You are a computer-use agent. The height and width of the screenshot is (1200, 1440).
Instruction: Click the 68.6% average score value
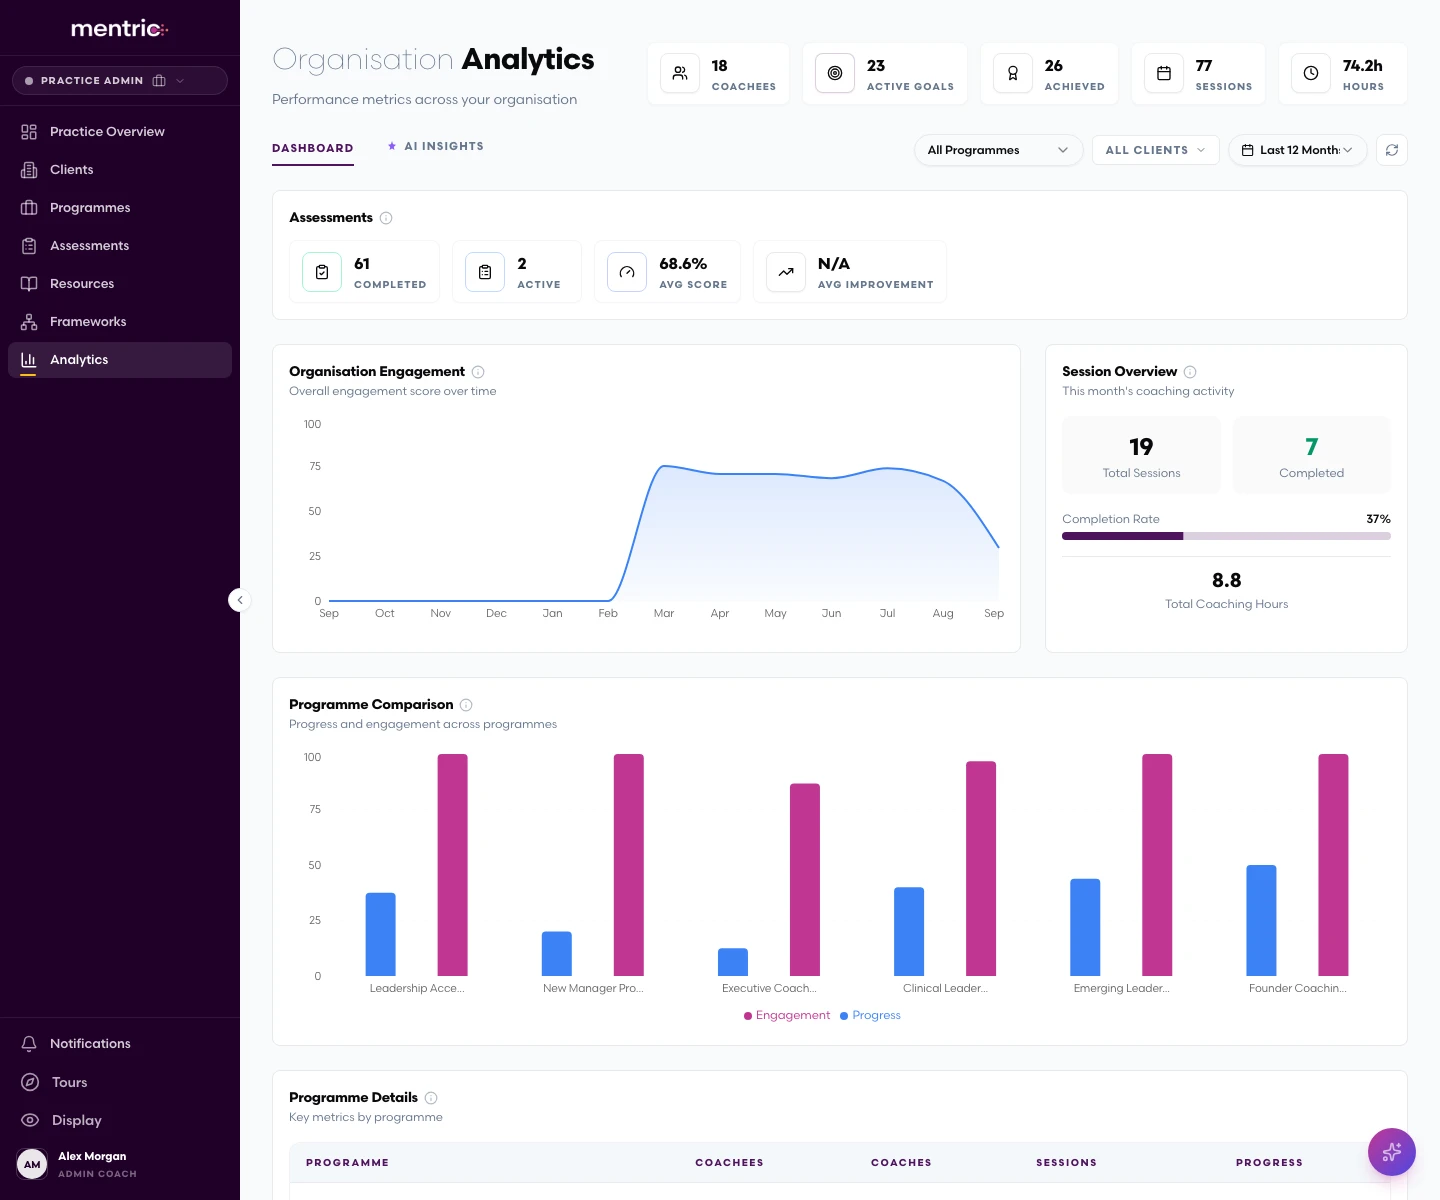click(x=683, y=264)
